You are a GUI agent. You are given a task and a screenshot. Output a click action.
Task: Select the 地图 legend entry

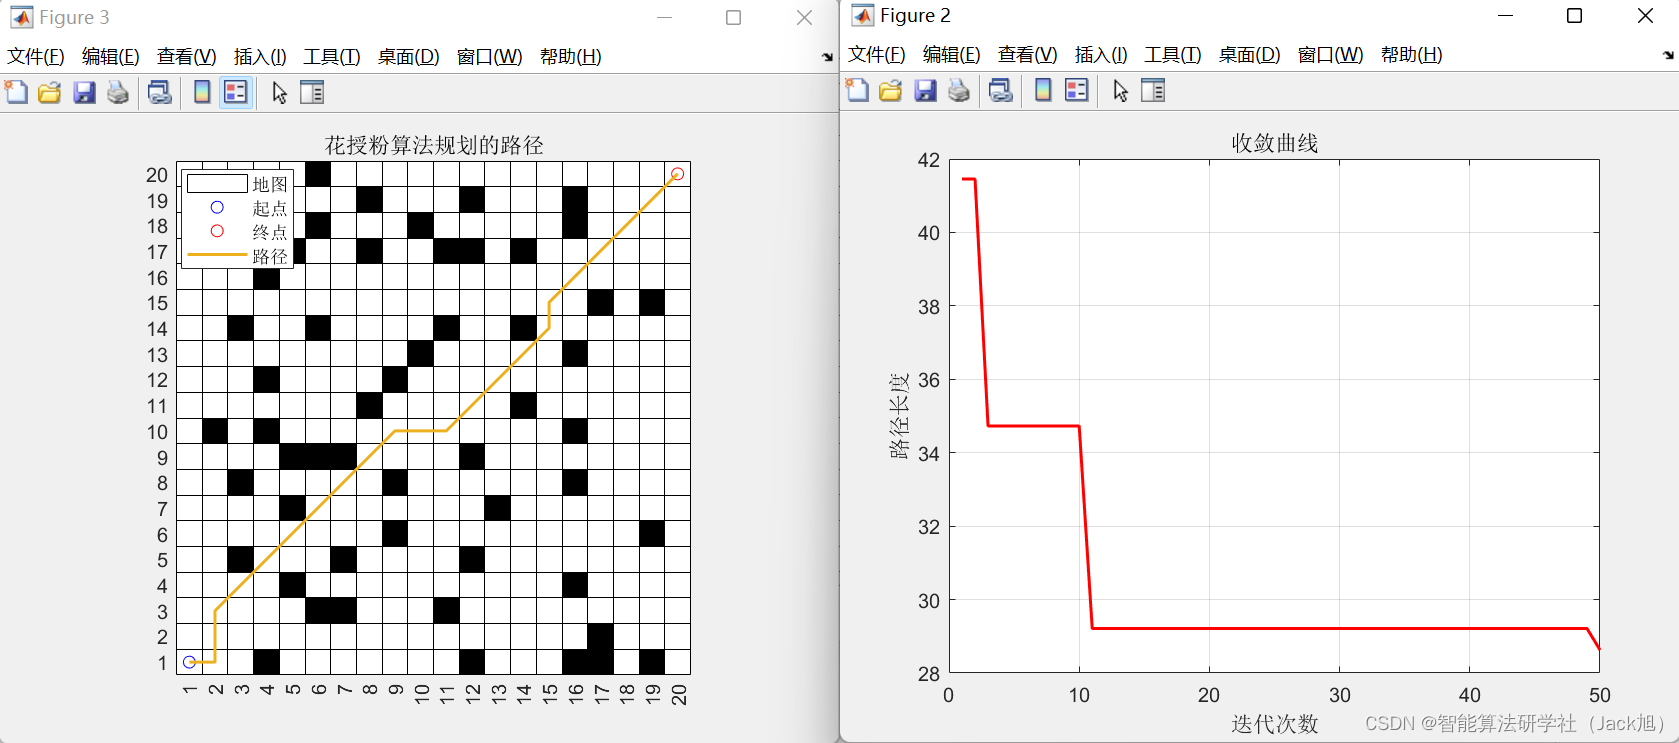click(x=238, y=184)
